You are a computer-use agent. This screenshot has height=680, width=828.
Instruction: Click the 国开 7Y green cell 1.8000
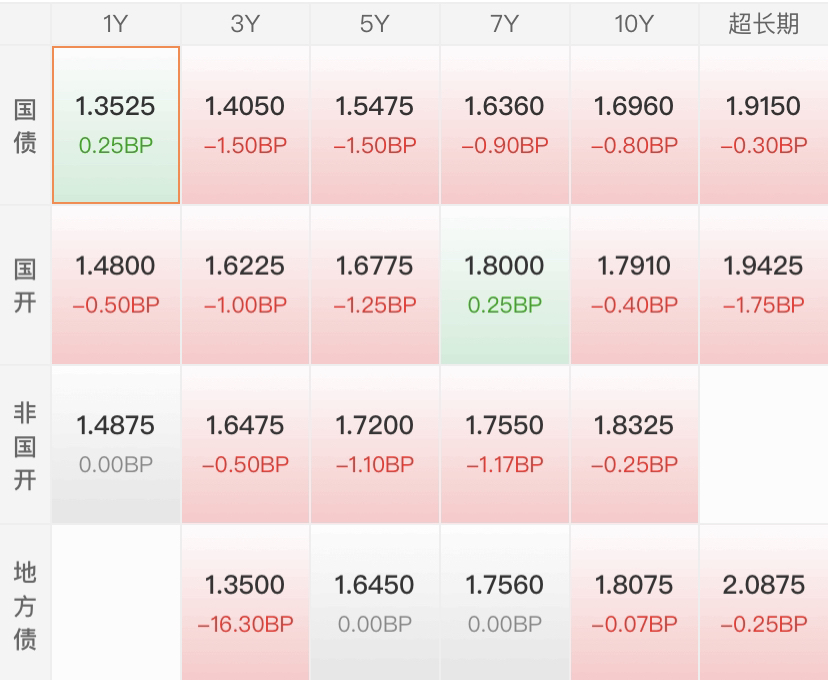(x=505, y=285)
